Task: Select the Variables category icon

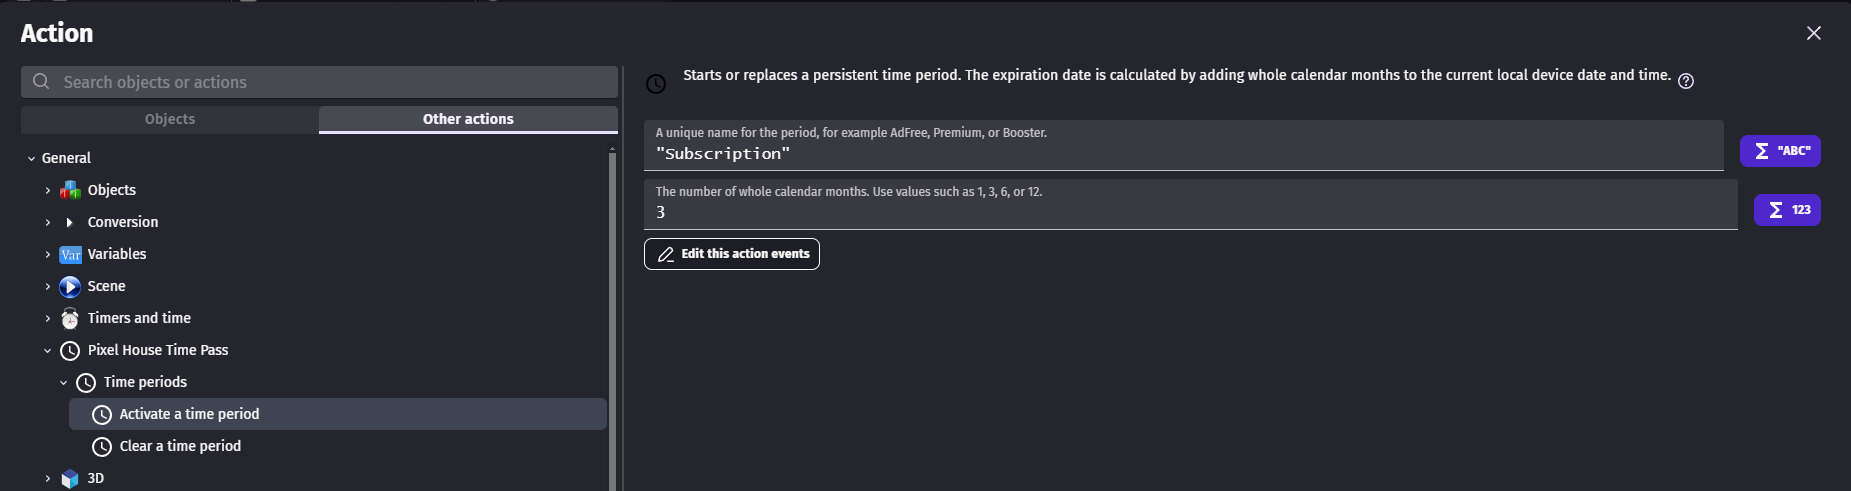Action: click(70, 254)
